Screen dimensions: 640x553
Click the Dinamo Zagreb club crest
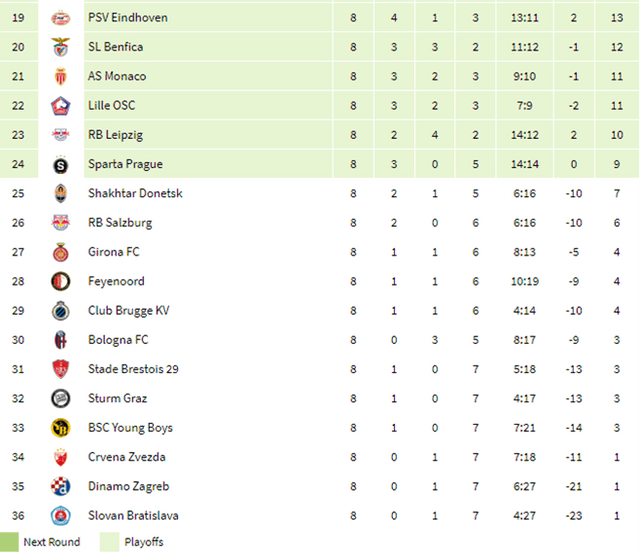coord(60,486)
